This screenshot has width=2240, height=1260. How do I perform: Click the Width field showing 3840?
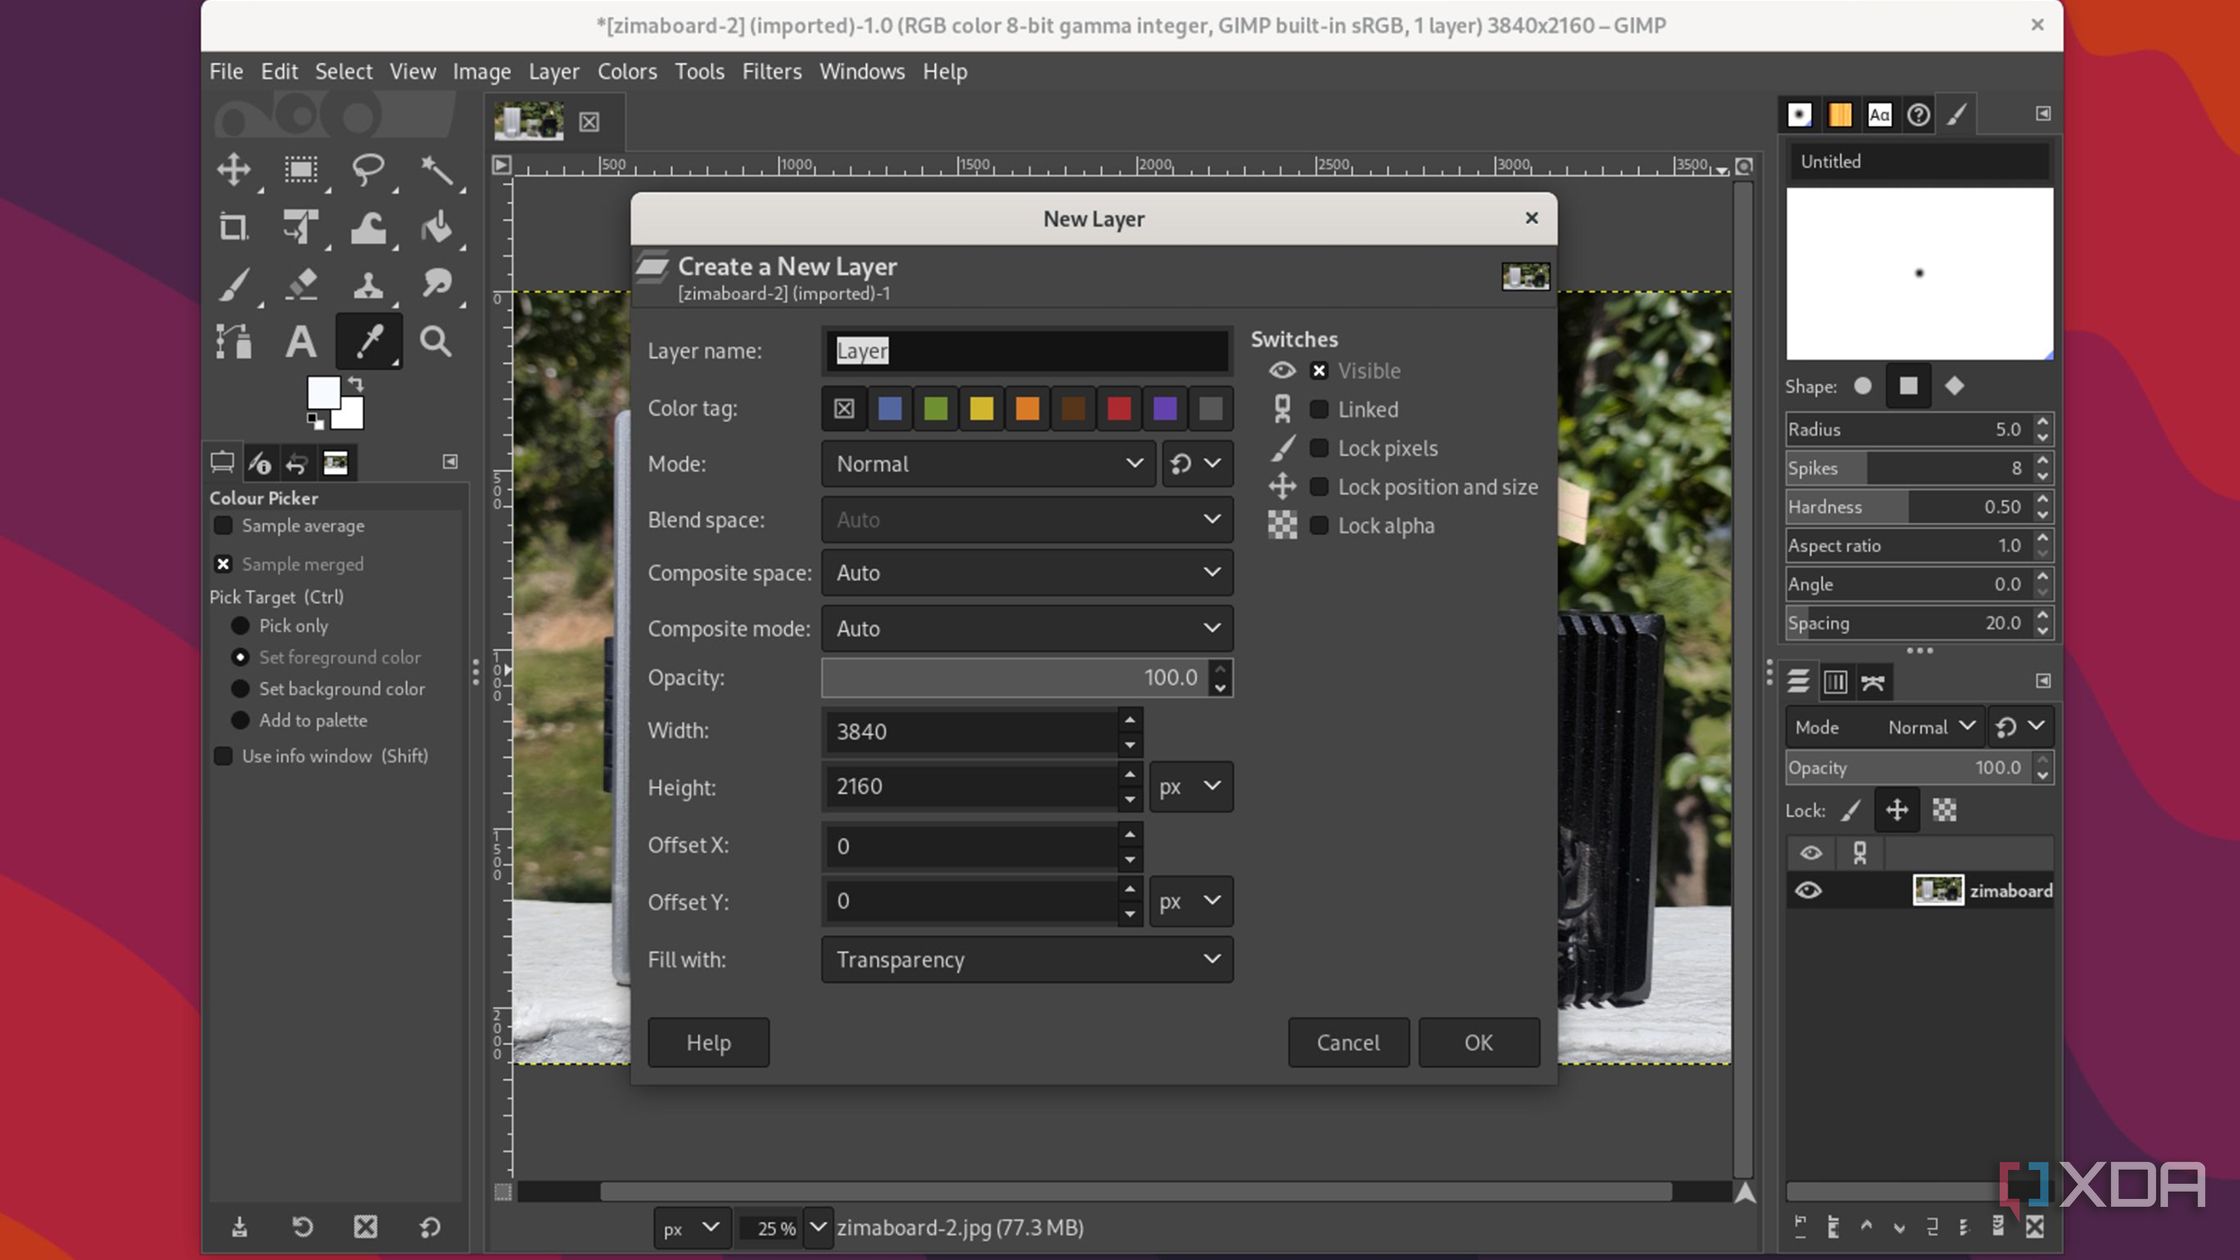[x=970, y=732]
